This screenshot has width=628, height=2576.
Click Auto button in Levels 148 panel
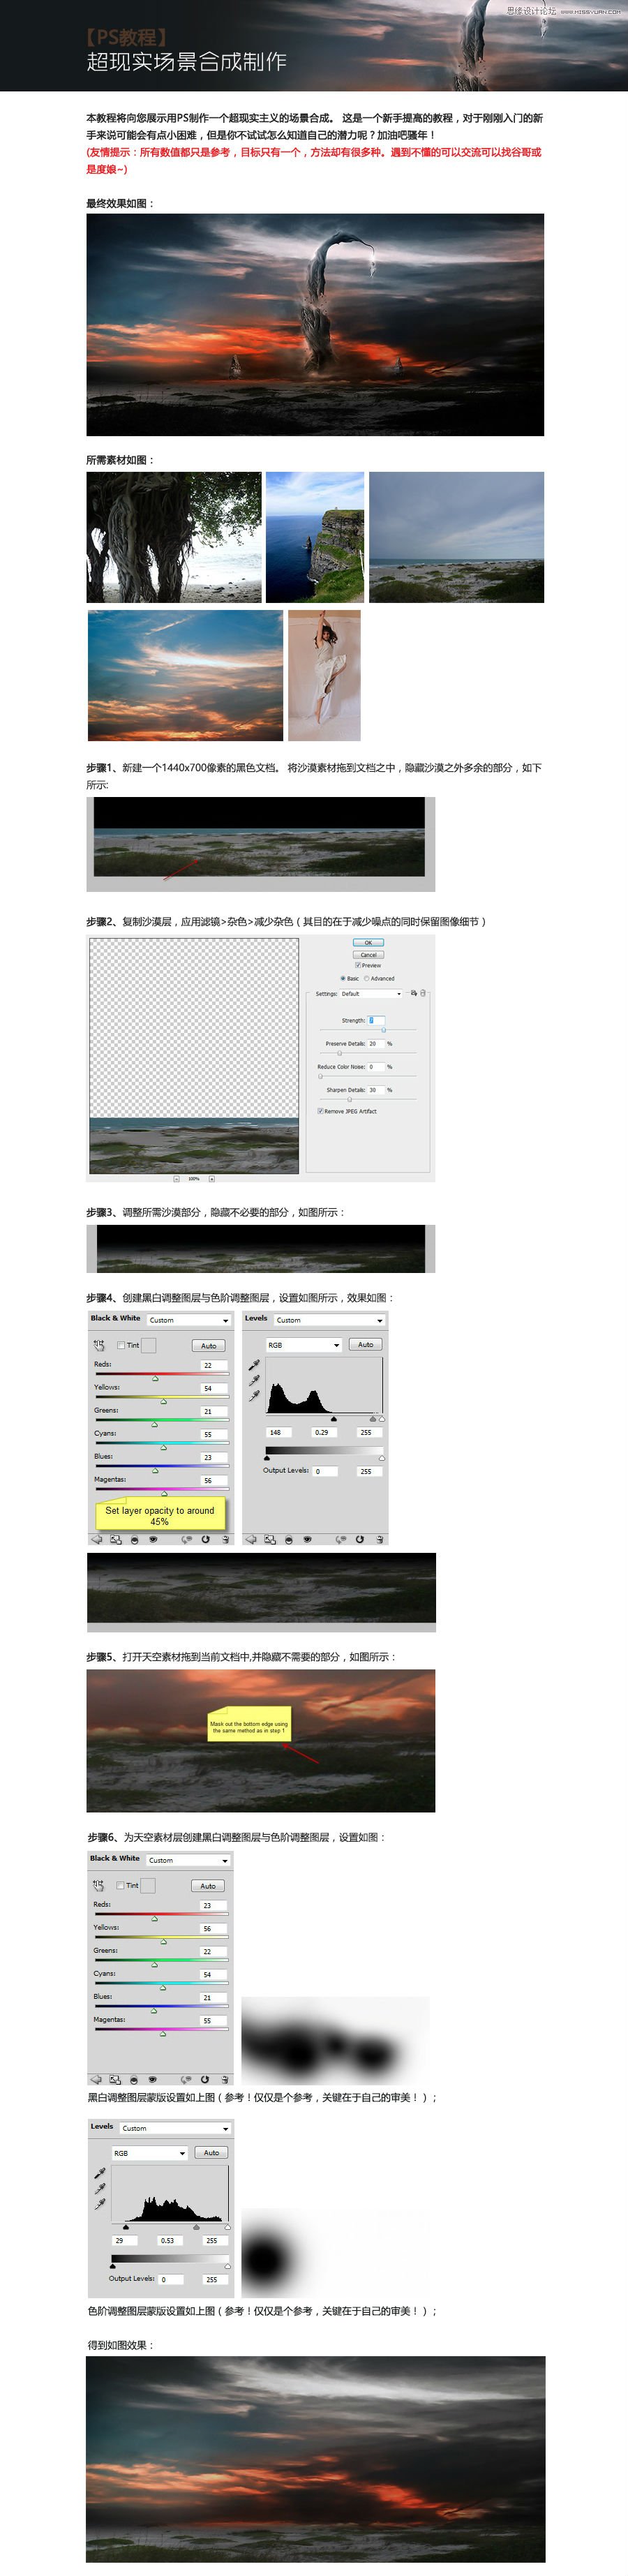pyautogui.click(x=366, y=1344)
